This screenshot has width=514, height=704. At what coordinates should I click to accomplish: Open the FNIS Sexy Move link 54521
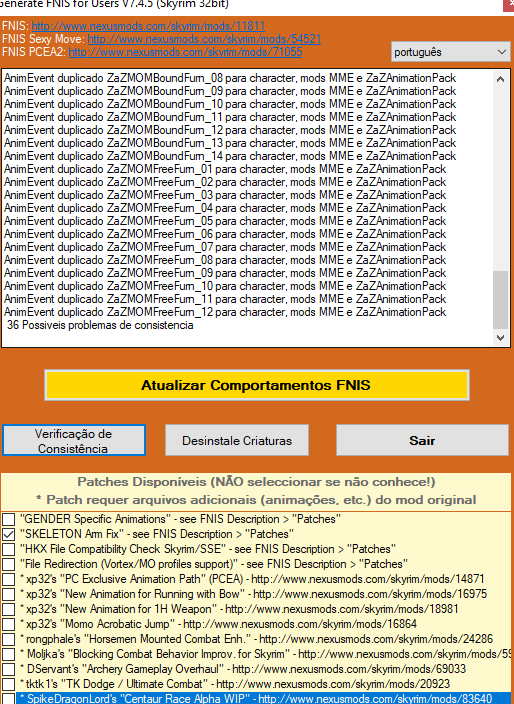coord(204,39)
